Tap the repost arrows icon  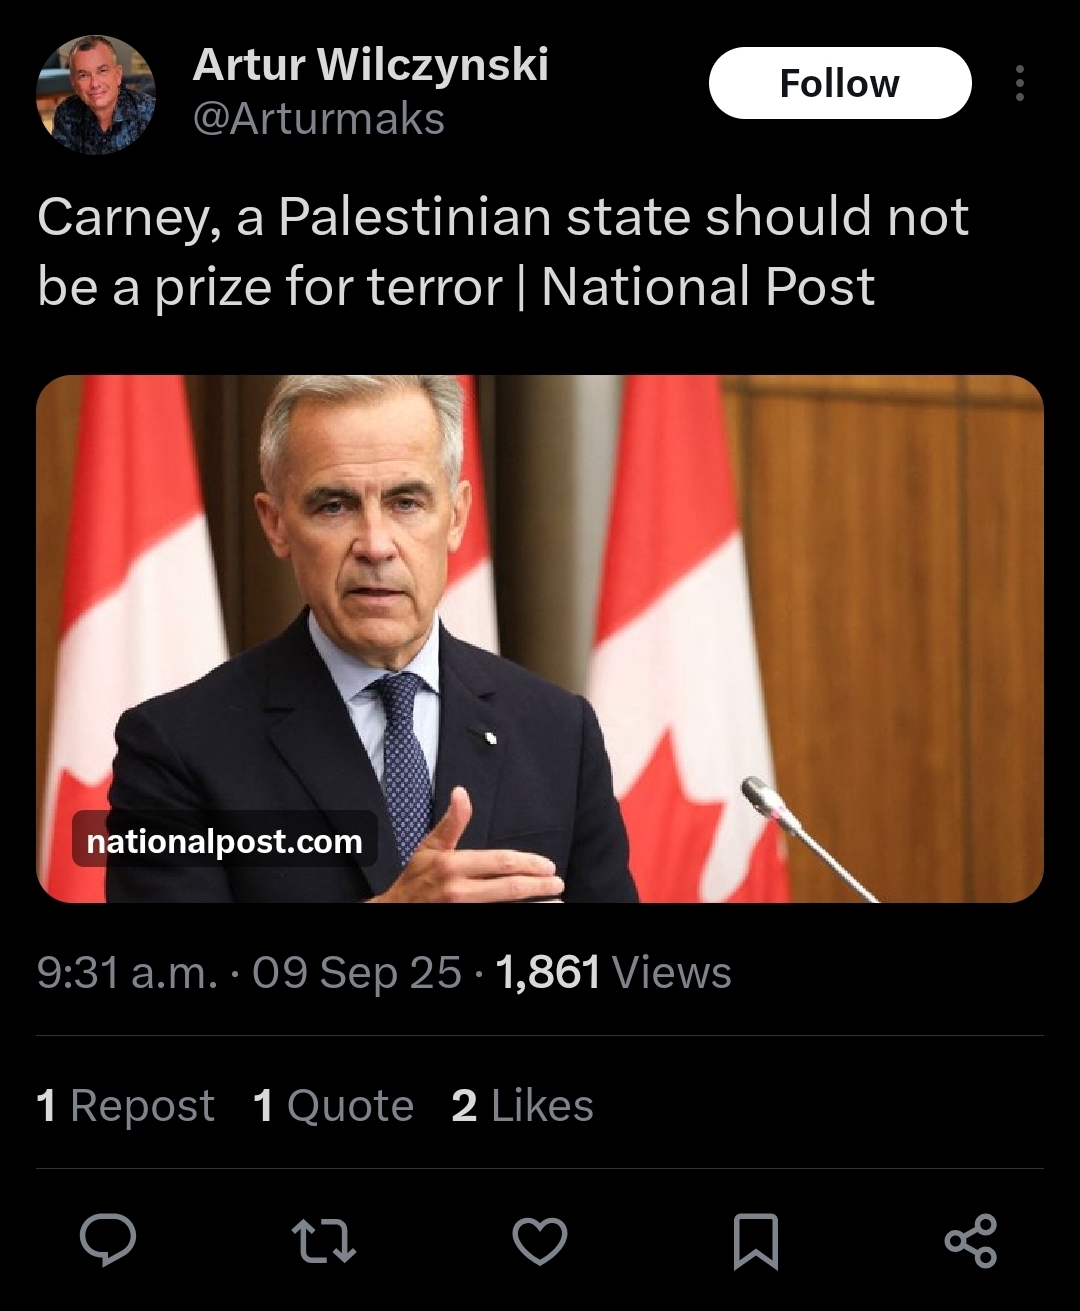click(x=323, y=1241)
